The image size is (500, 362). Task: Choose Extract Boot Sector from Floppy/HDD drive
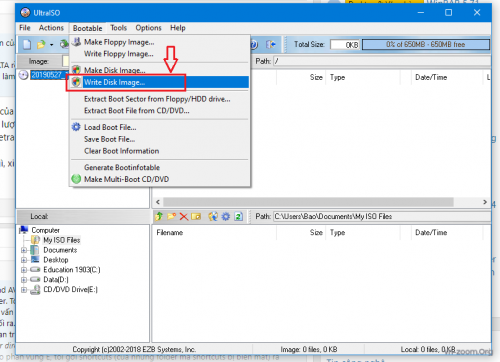tap(159, 99)
